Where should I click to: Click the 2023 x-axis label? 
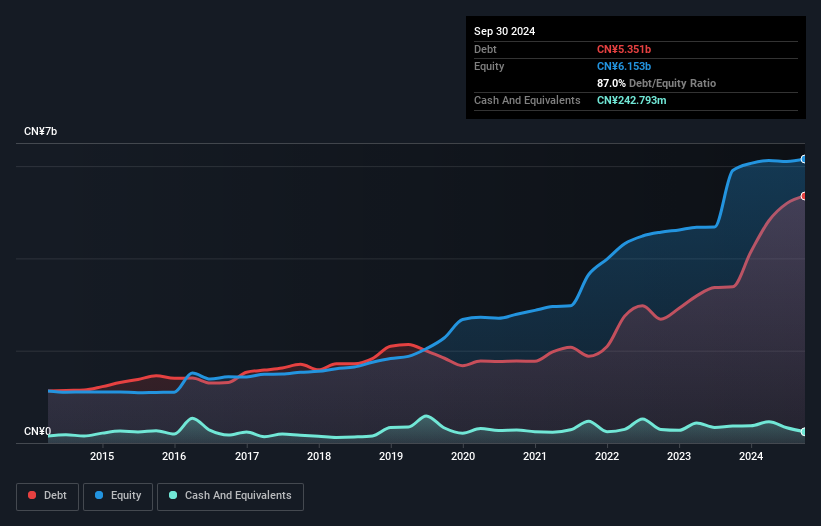pos(679,456)
